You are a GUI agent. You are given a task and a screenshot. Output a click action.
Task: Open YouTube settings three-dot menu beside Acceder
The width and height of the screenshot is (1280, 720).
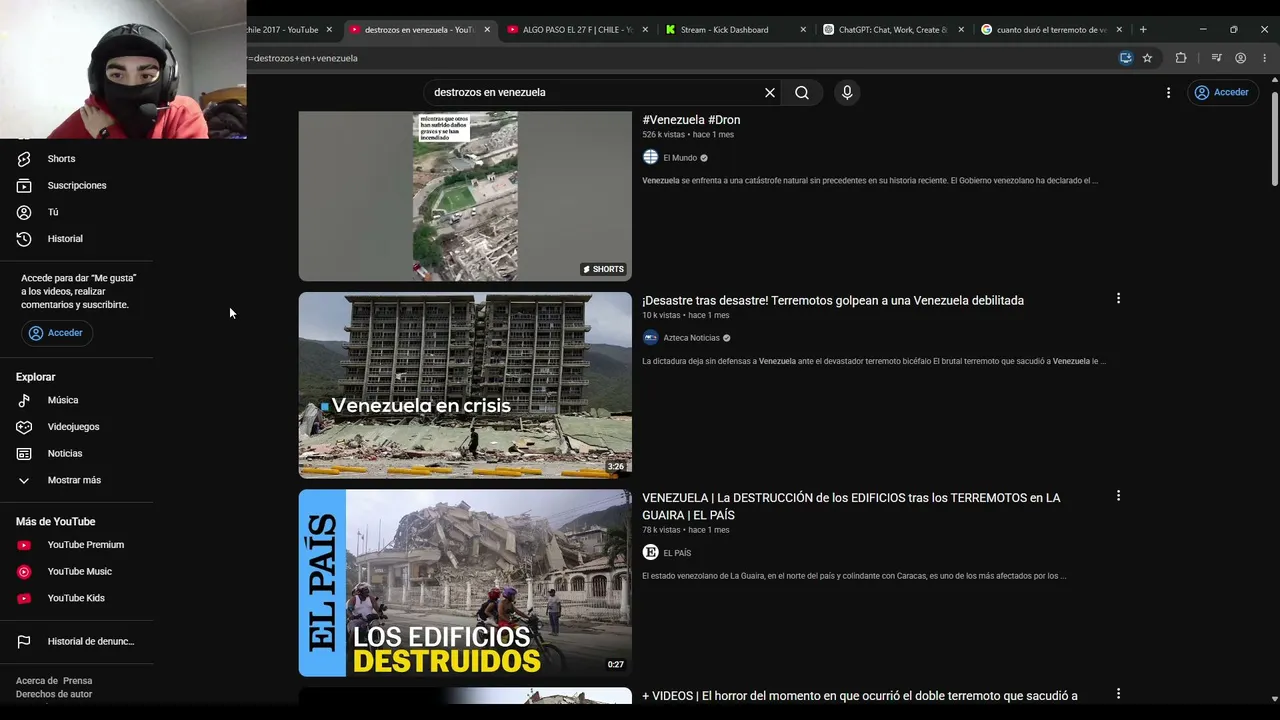[x=1168, y=92]
